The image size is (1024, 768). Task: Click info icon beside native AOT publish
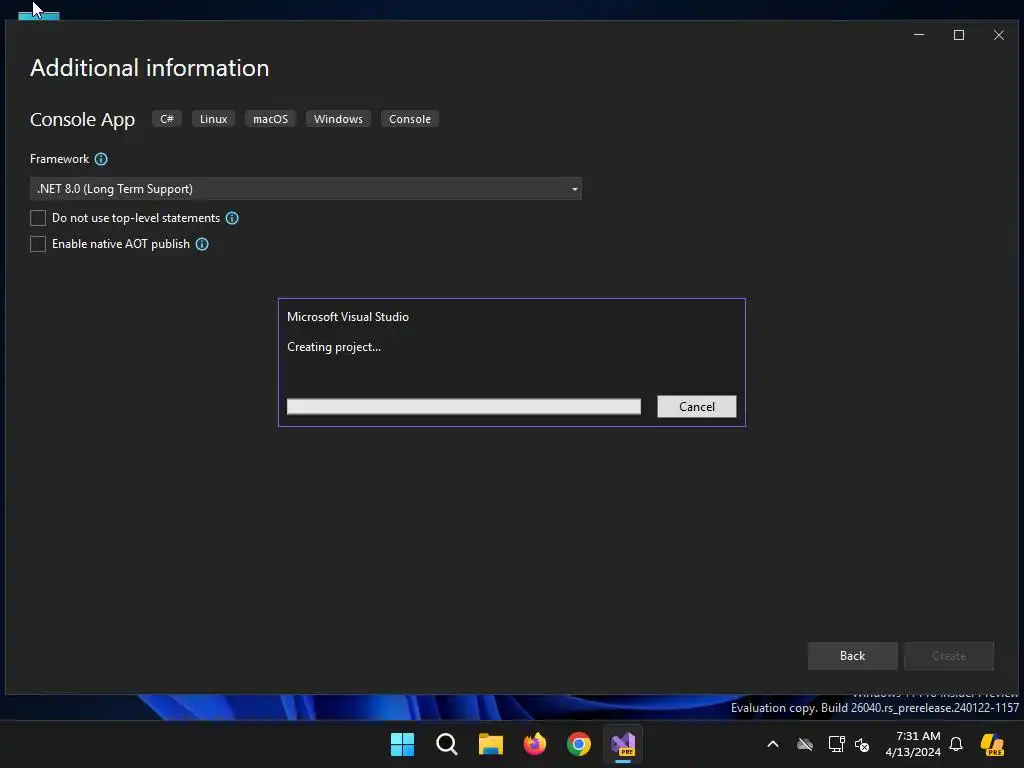(202, 244)
